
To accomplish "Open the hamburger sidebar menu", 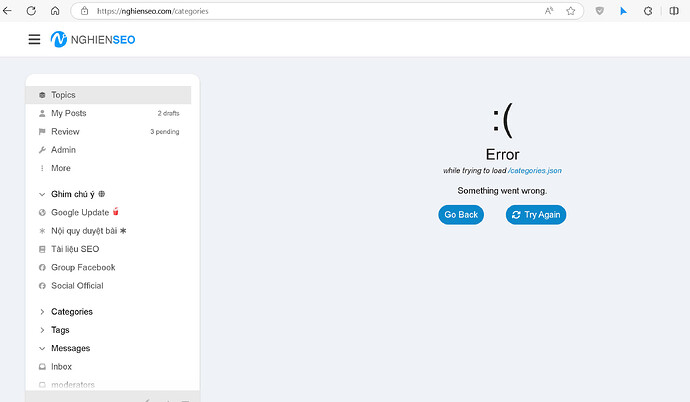I will 34,40.
